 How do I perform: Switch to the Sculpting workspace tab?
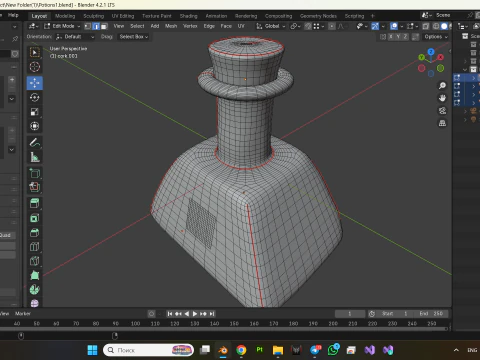[93, 16]
